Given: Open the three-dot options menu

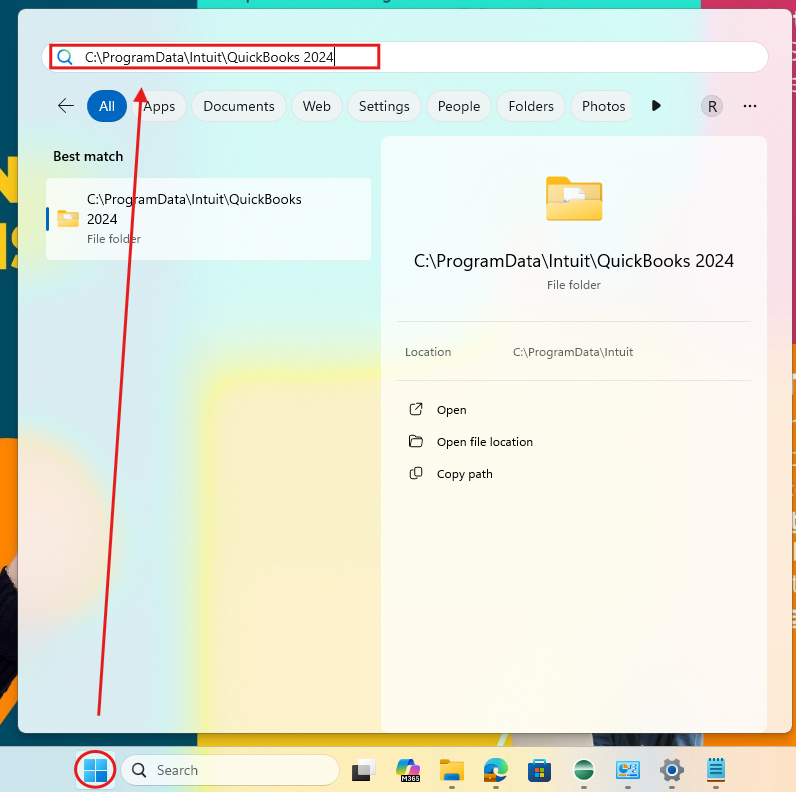Looking at the screenshot, I should (750, 106).
